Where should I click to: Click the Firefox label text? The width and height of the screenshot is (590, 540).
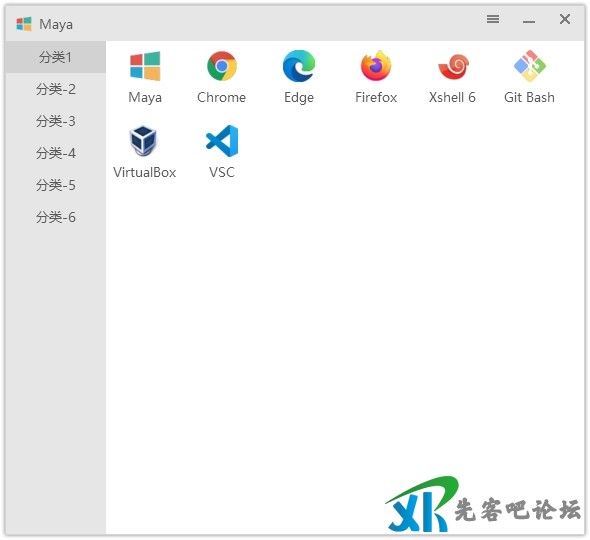pyautogui.click(x=376, y=97)
